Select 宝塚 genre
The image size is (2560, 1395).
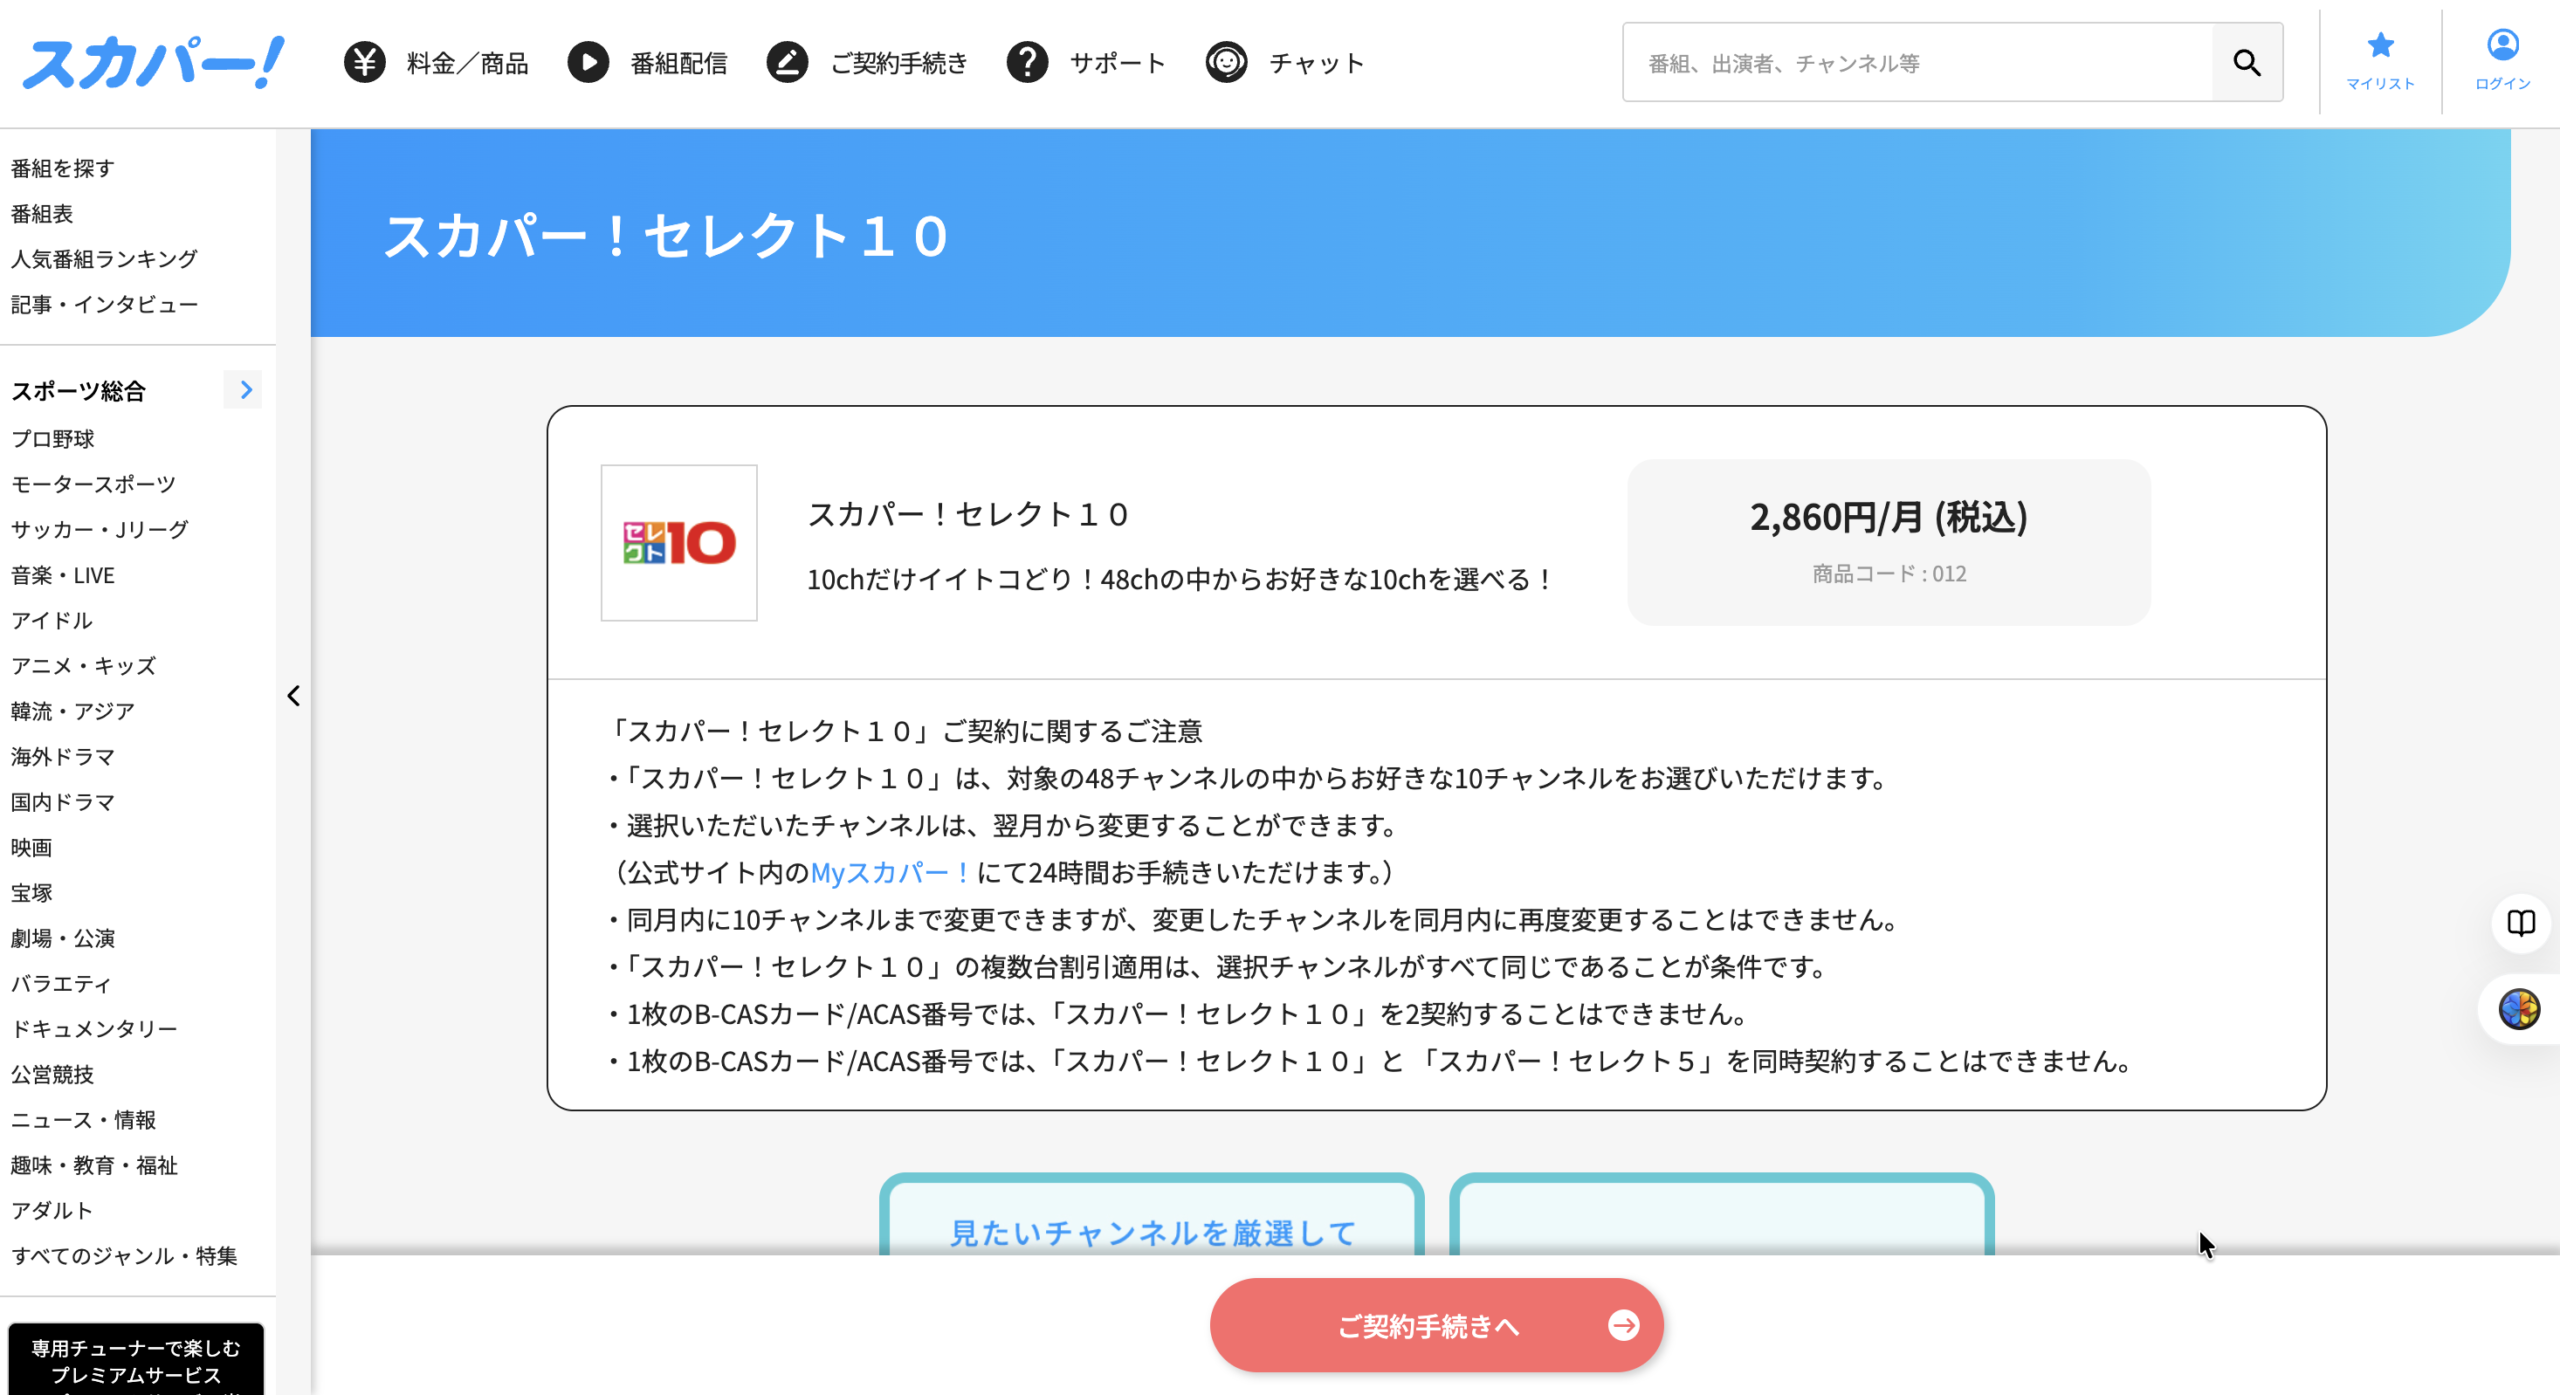click(31, 892)
